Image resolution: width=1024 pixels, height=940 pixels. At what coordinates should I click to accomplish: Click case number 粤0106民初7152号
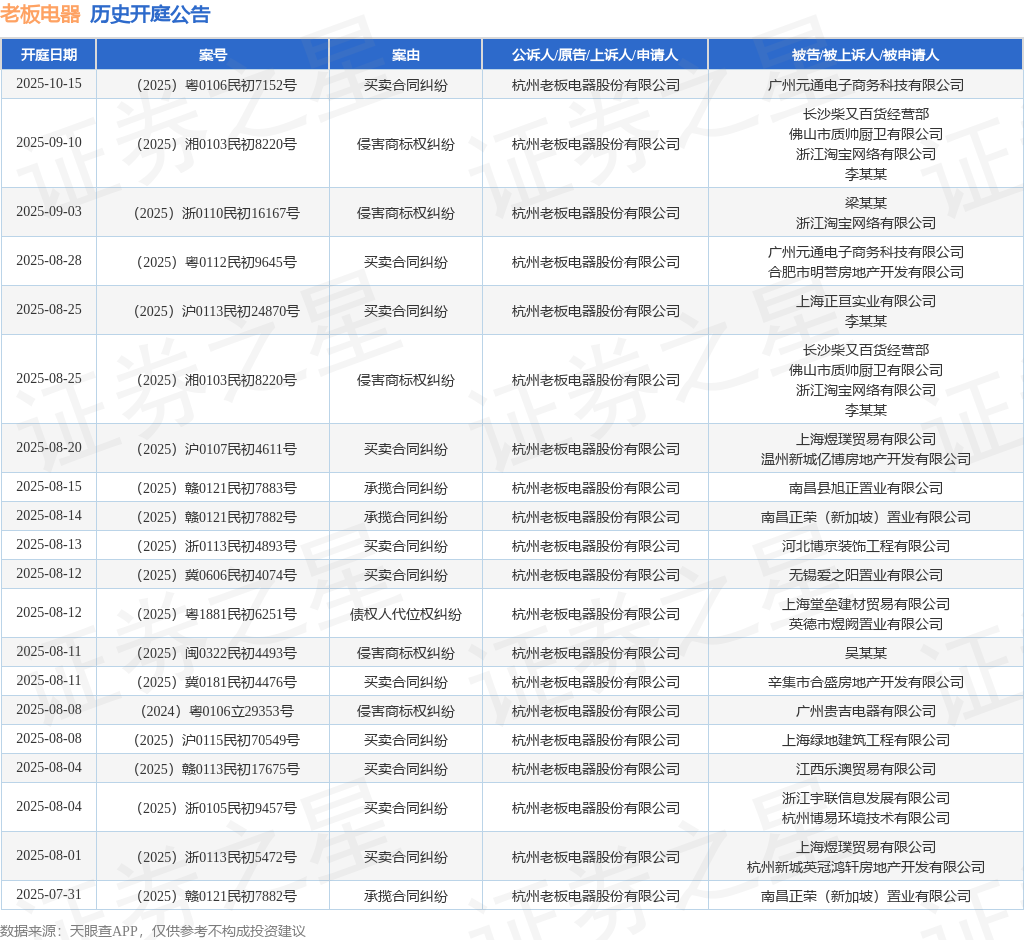click(x=217, y=85)
